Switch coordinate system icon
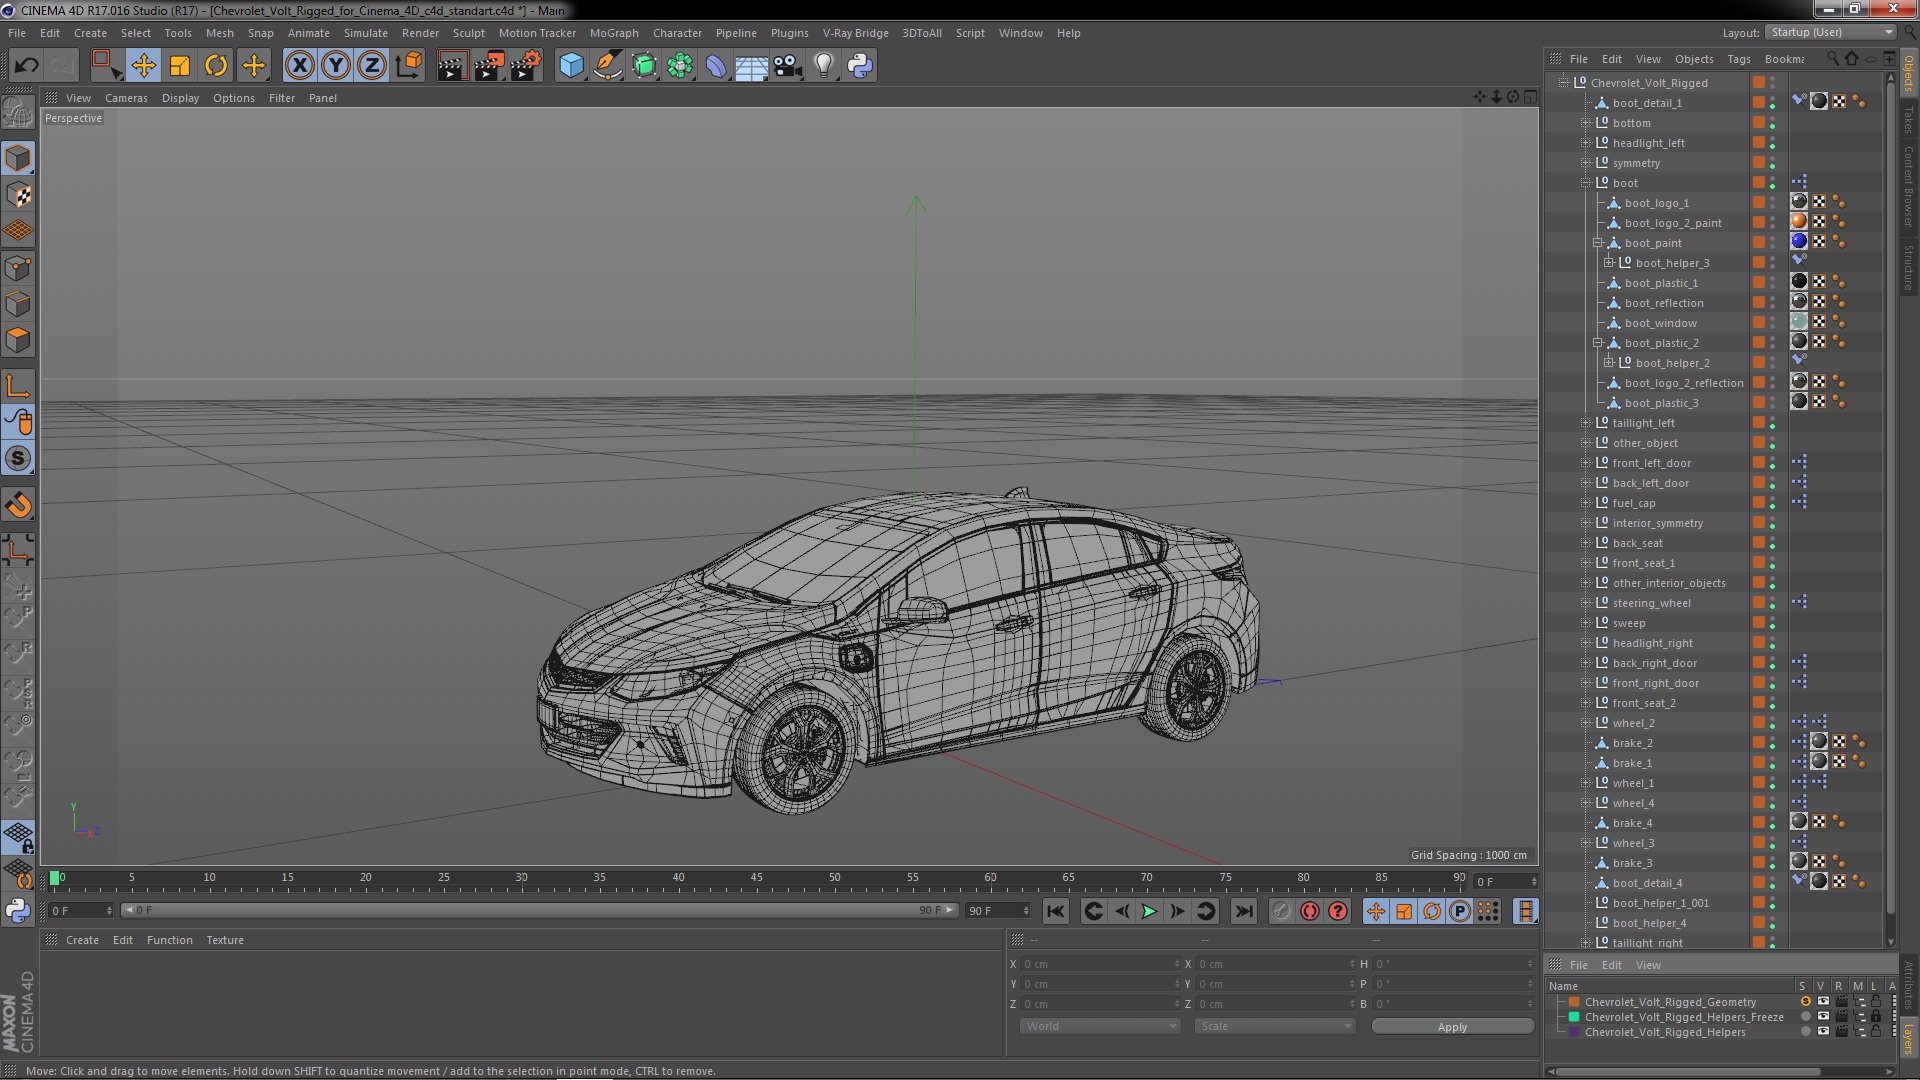1920x1080 pixels. (x=408, y=66)
